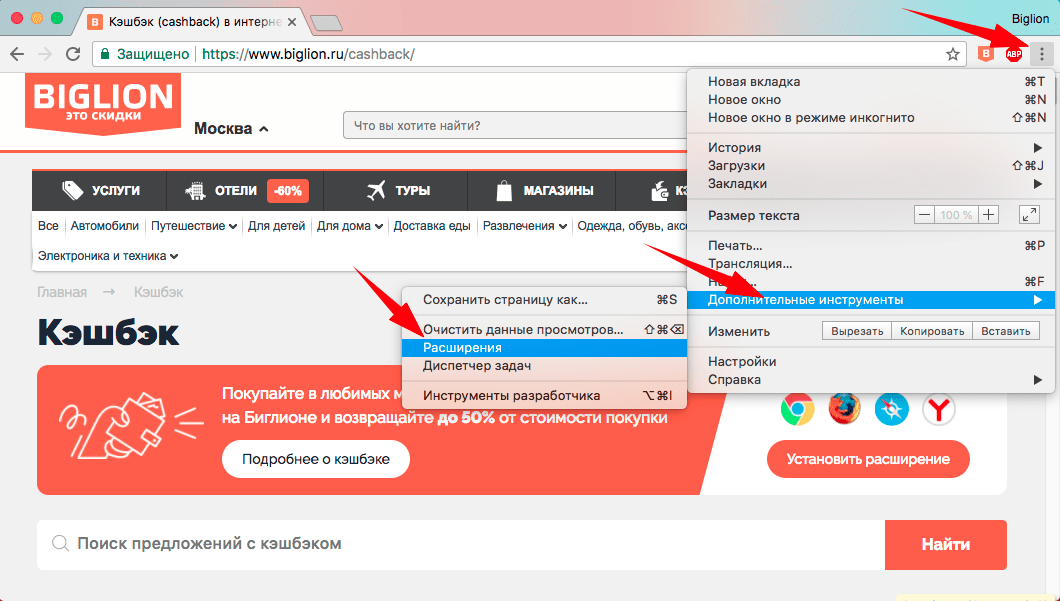
Task: Open Новое окно в режиме инкогнито
Action: point(871,118)
